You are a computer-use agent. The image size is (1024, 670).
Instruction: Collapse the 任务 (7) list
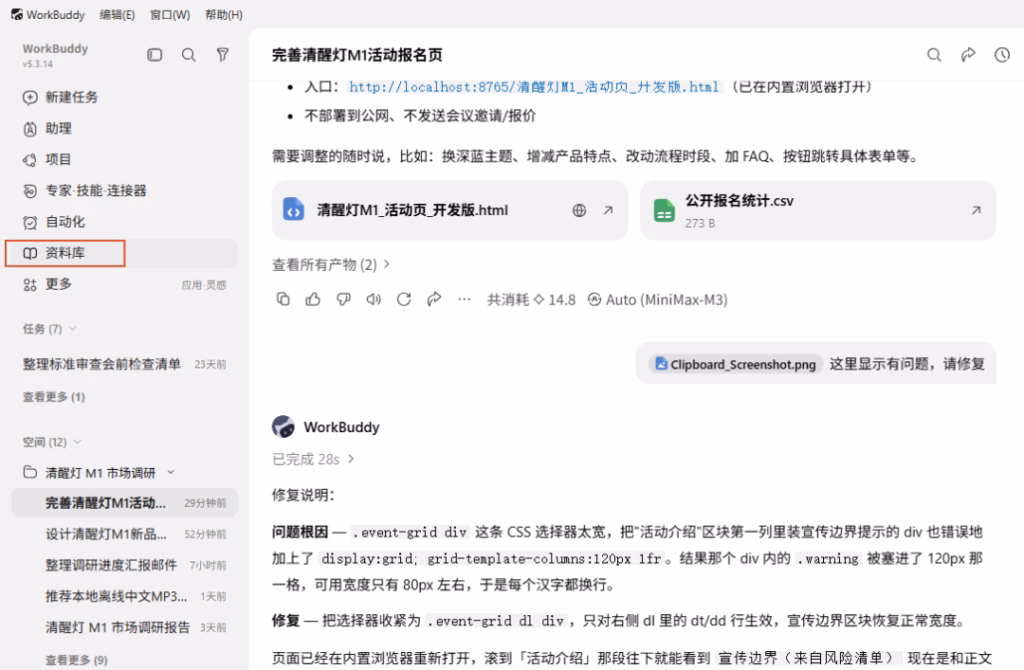pyautogui.click(x=72, y=328)
